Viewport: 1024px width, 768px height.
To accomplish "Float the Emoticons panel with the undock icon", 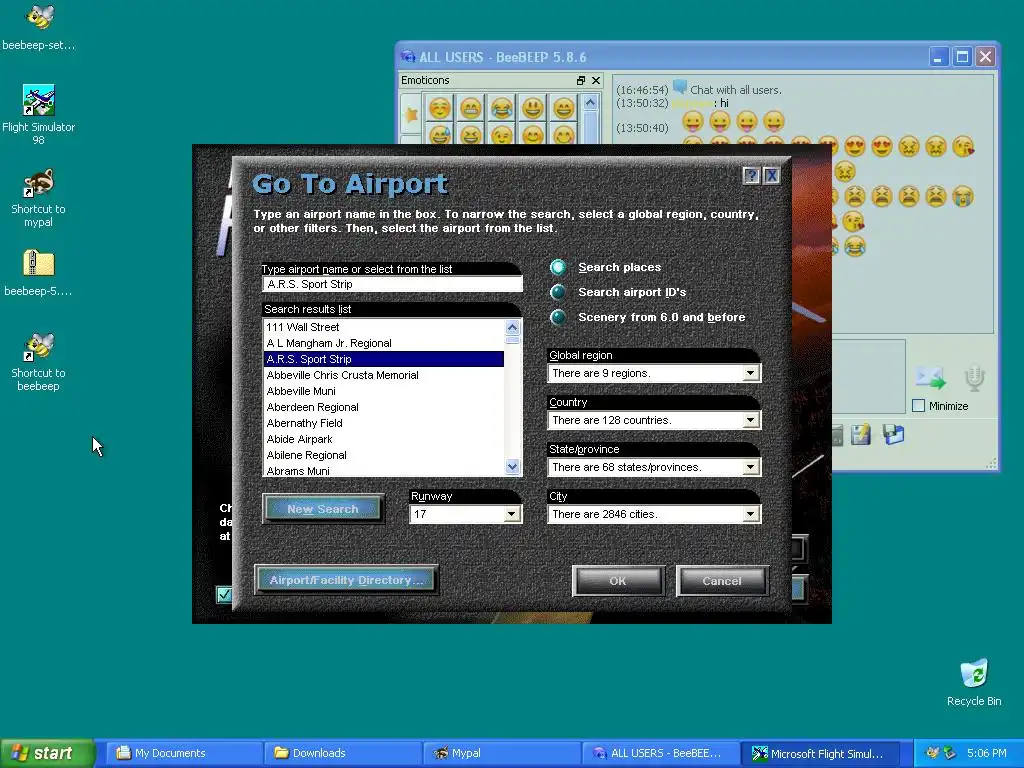I will click(x=581, y=80).
